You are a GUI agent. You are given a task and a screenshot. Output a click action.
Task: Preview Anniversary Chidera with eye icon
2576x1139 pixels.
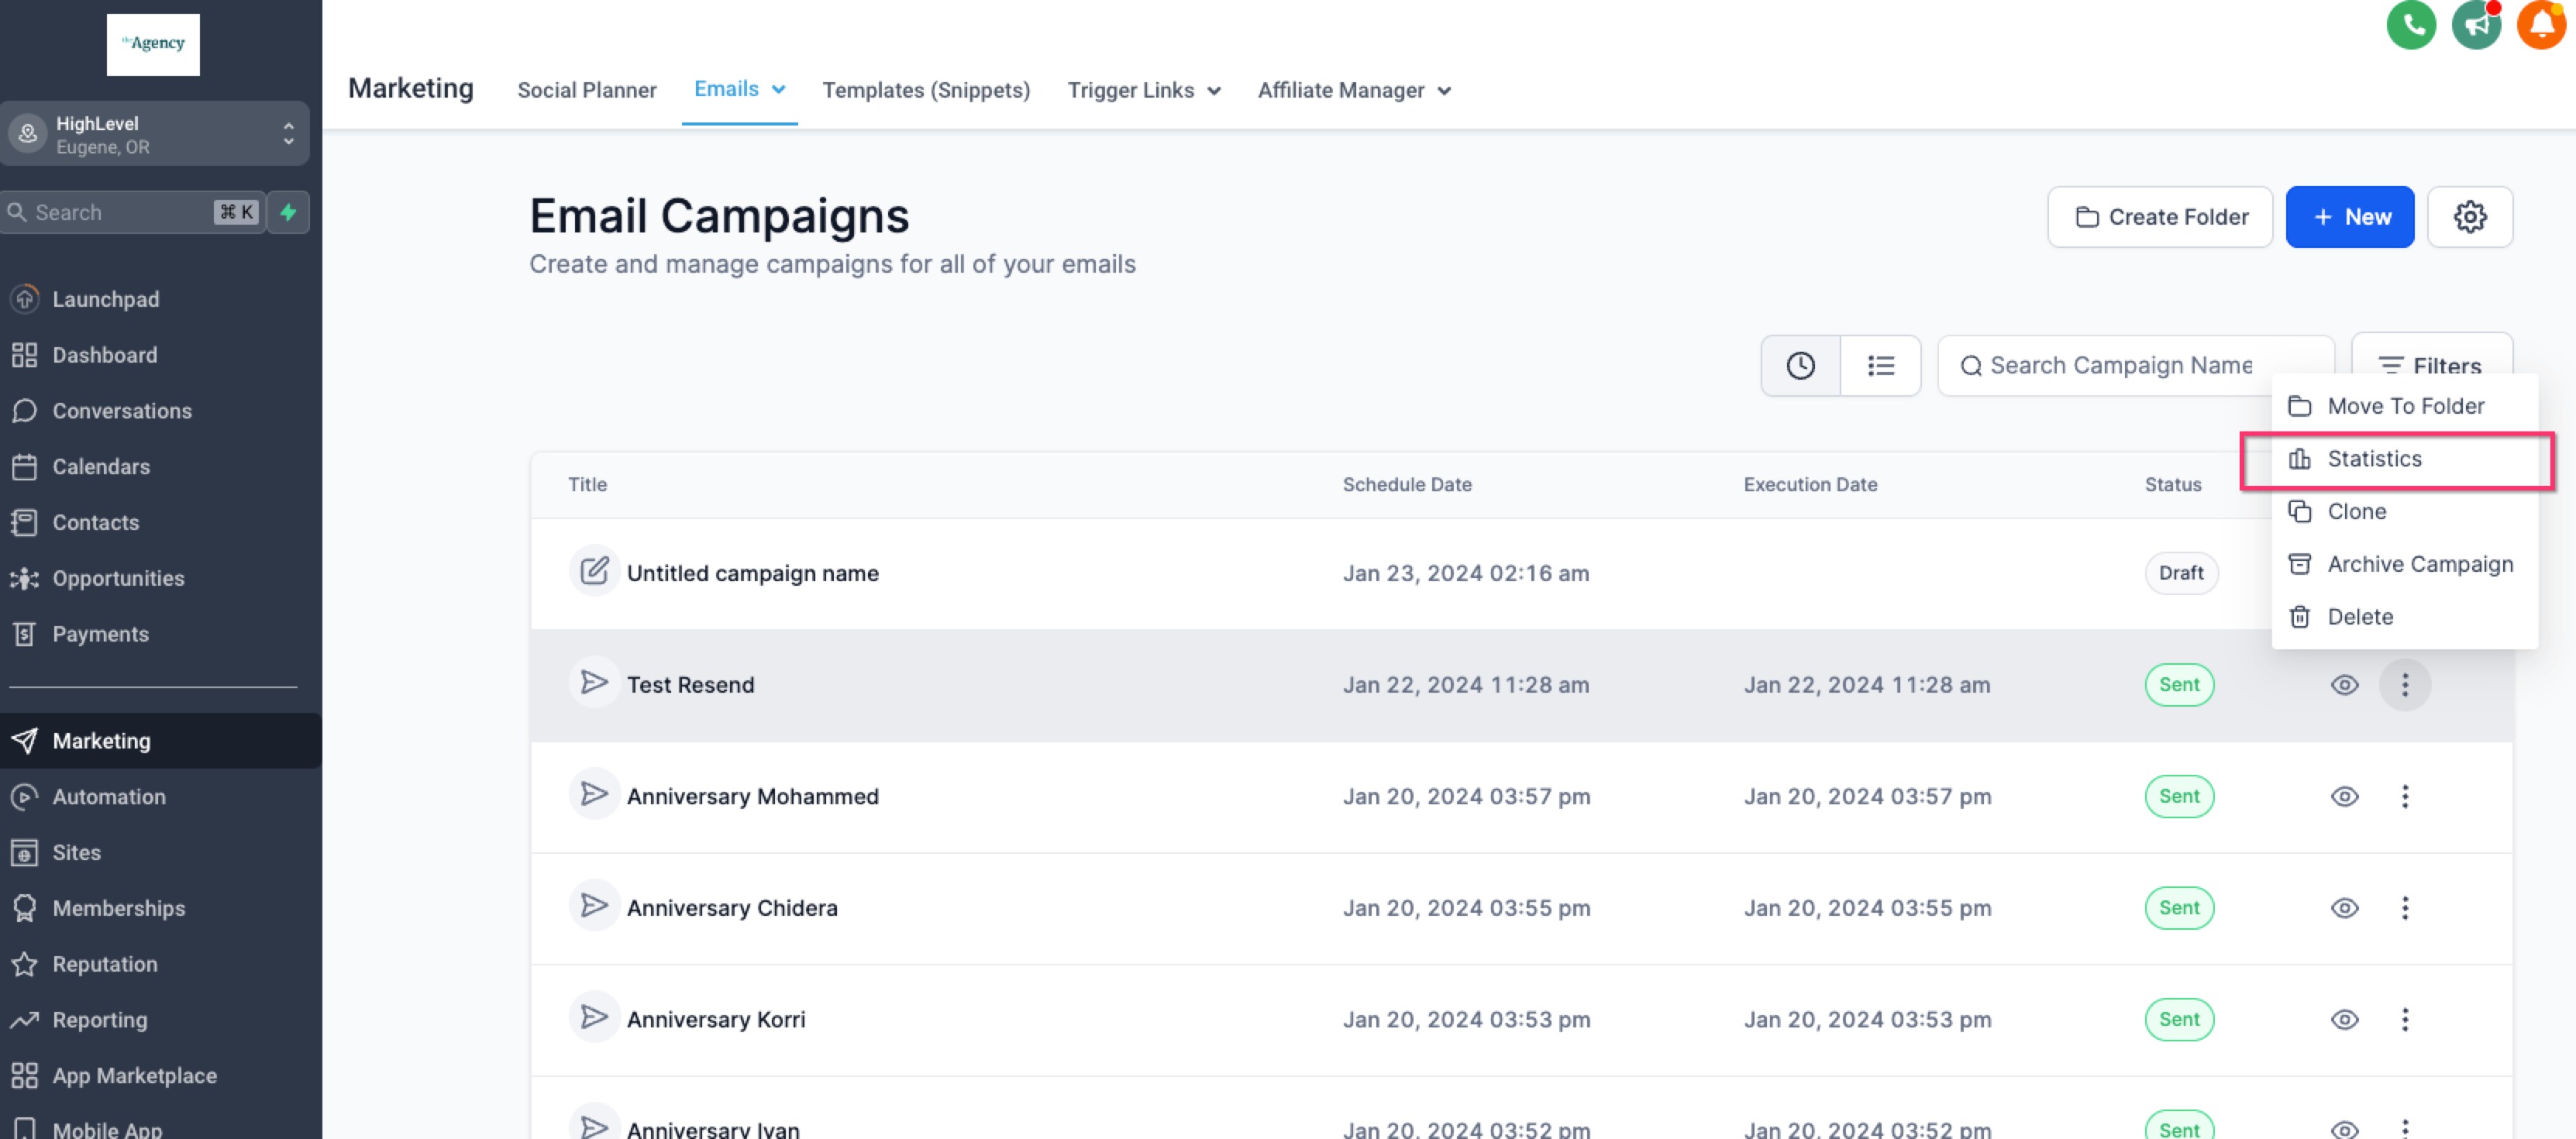pyautogui.click(x=2344, y=908)
